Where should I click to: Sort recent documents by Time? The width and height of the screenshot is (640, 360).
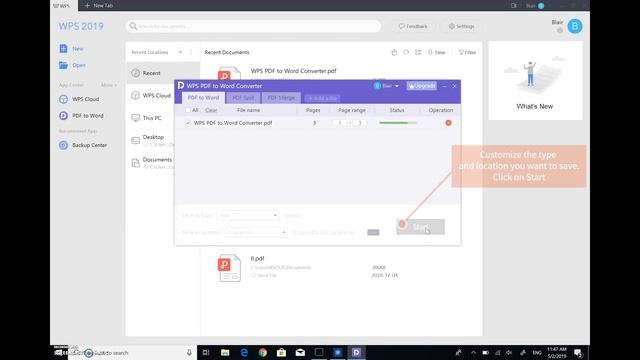[x=437, y=52]
